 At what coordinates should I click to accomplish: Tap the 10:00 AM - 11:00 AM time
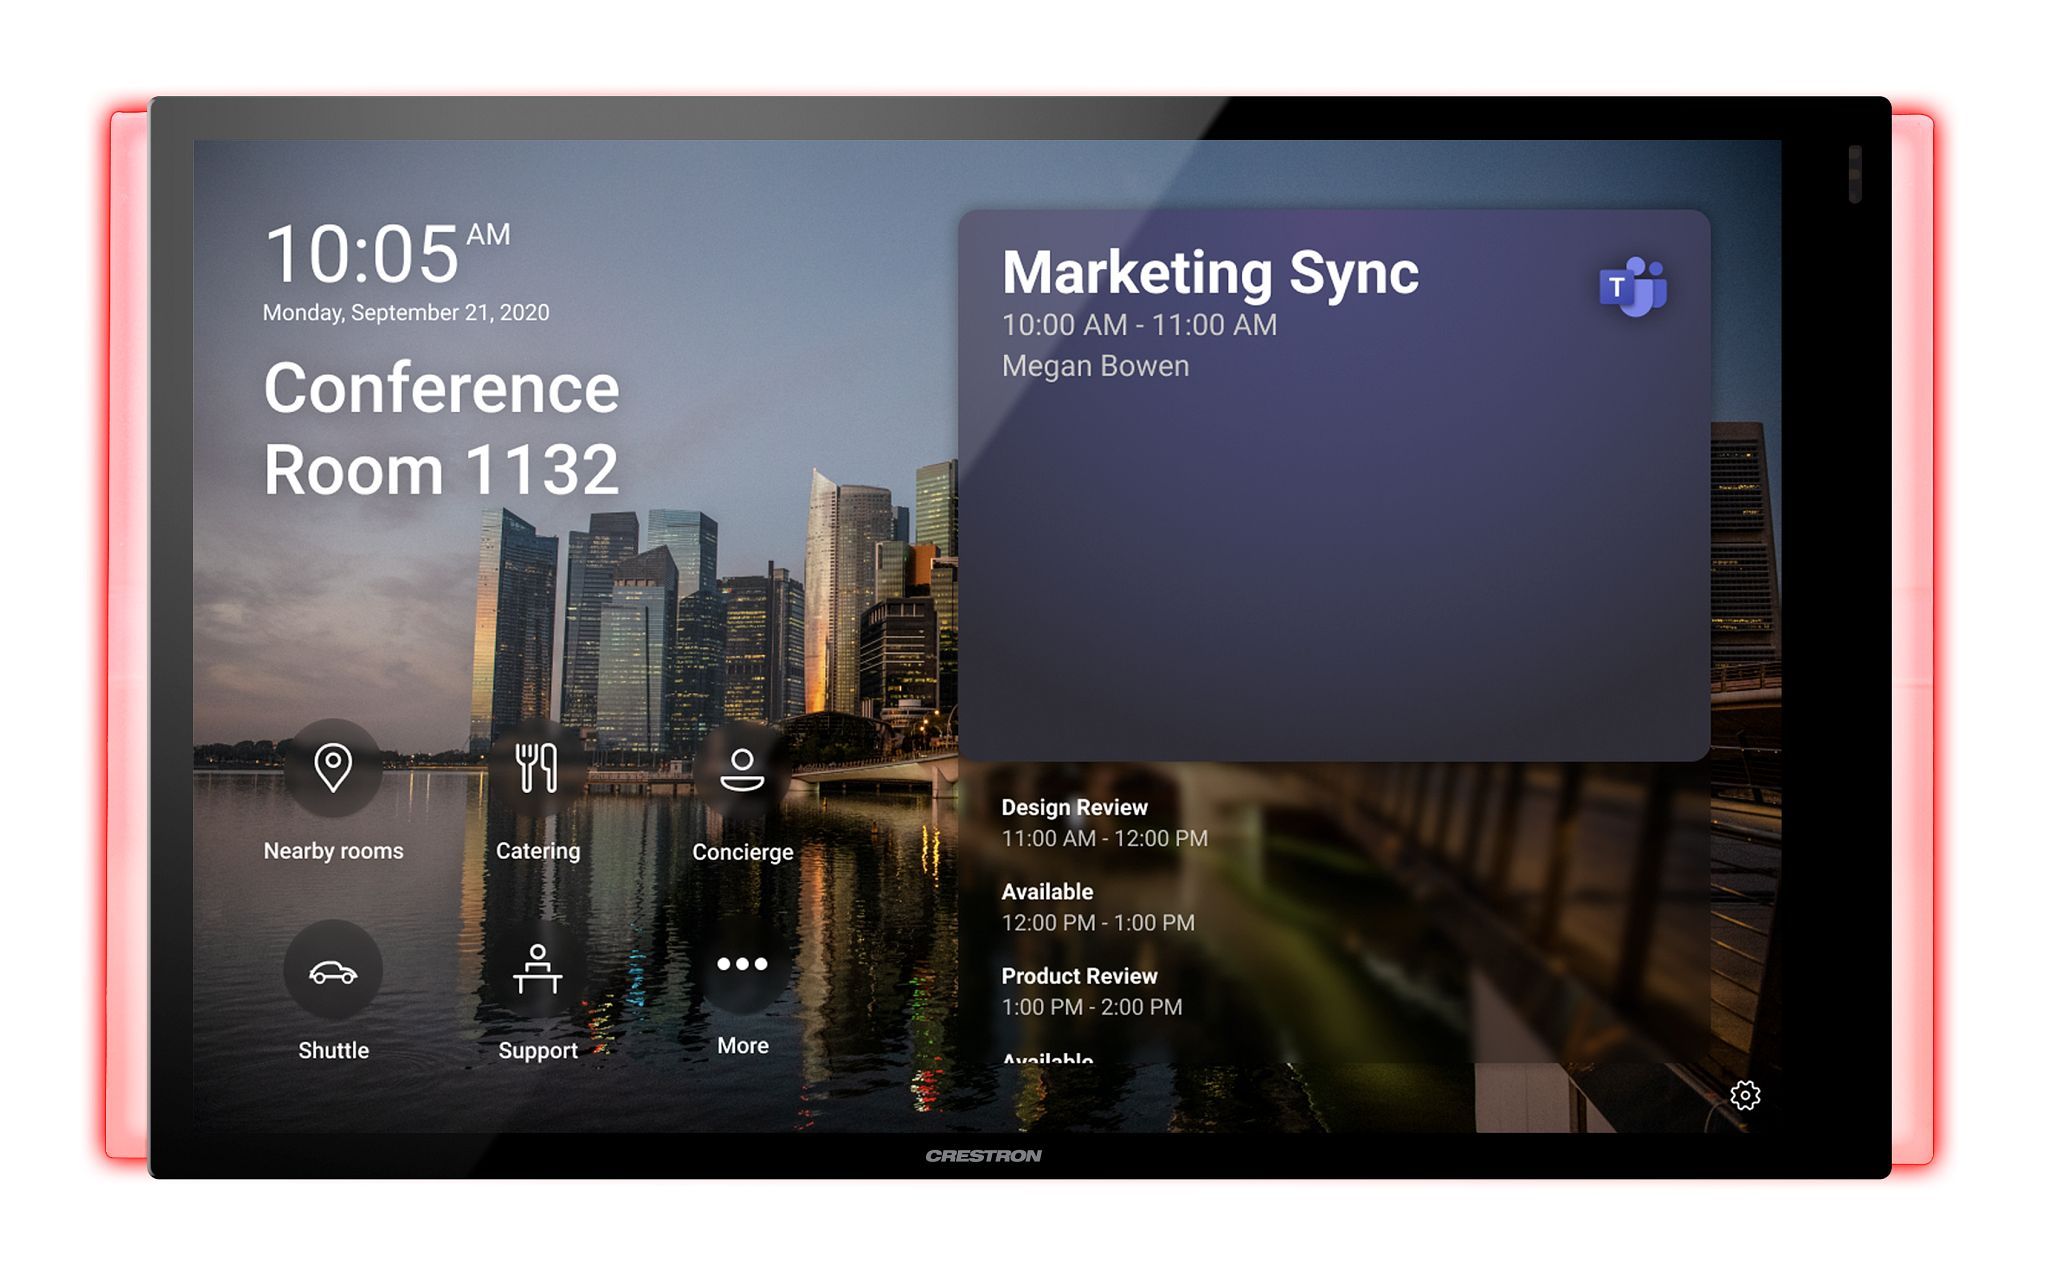1139,325
